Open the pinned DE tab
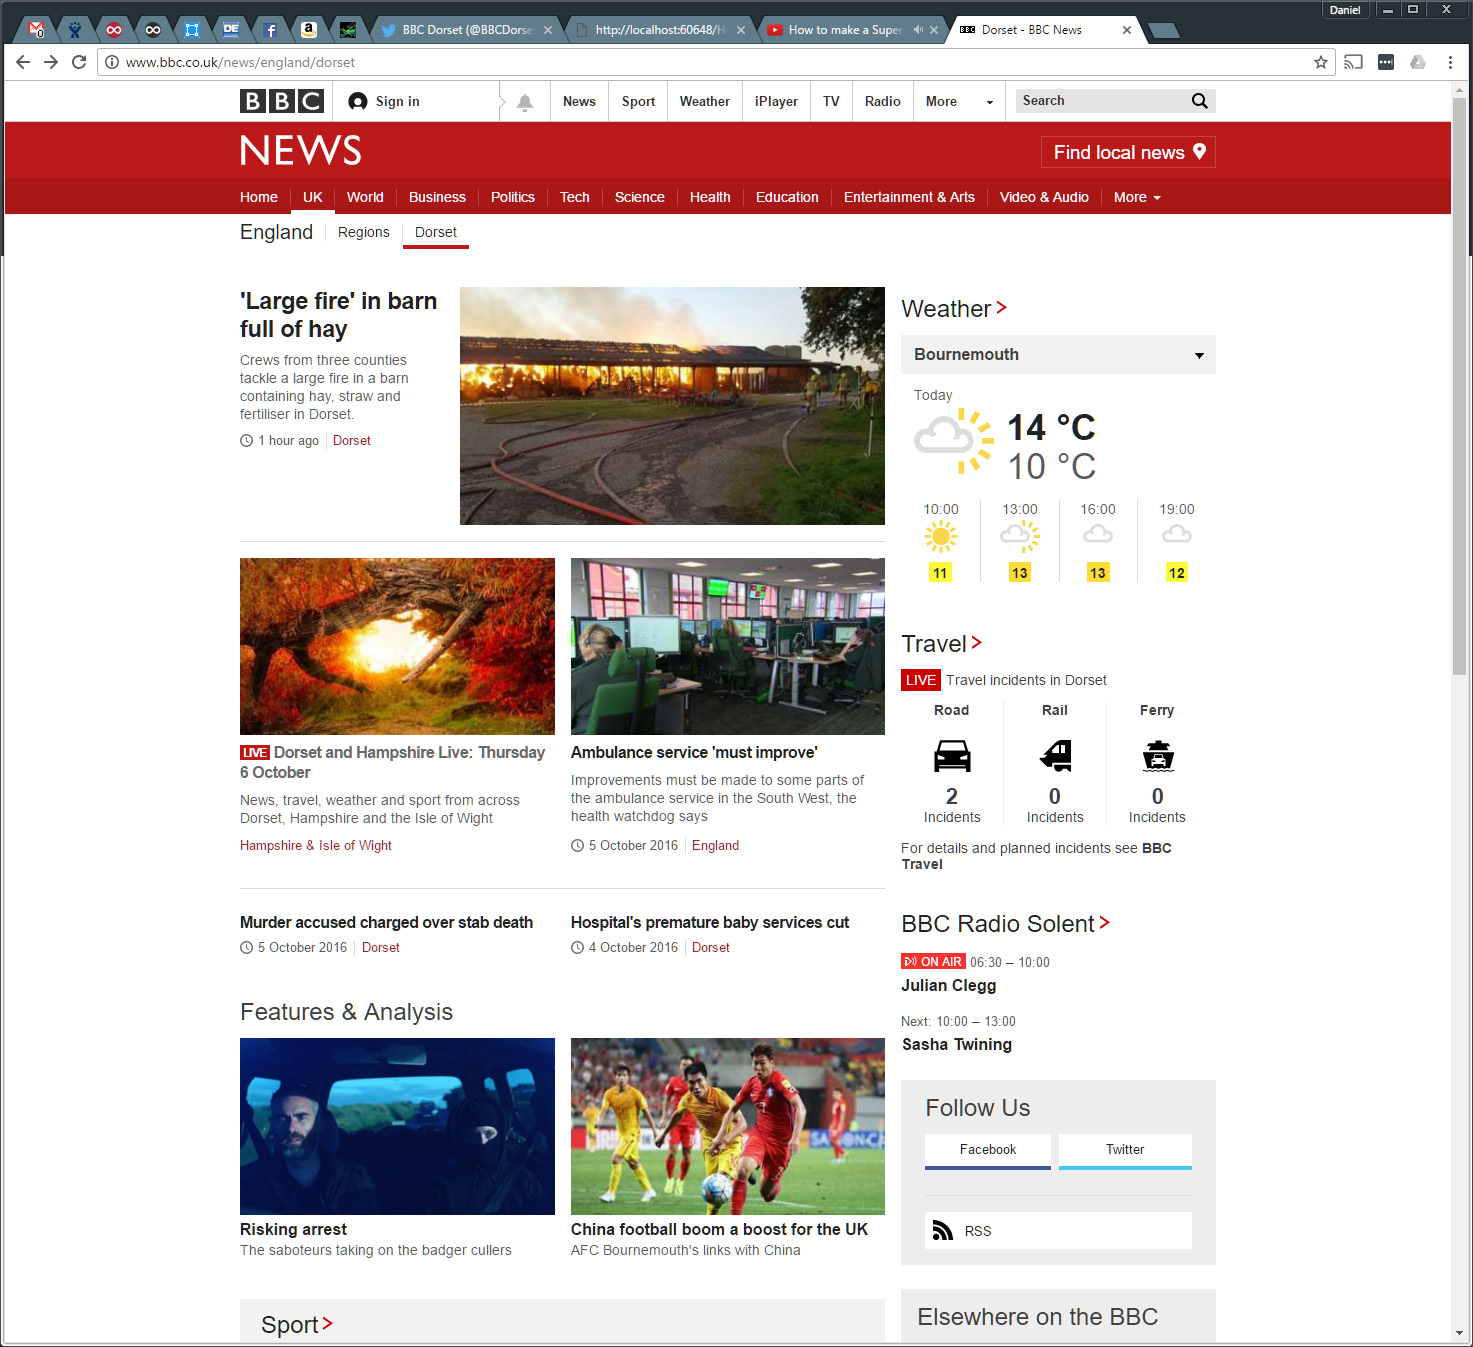Viewport: 1473px width, 1347px height. 231,30
